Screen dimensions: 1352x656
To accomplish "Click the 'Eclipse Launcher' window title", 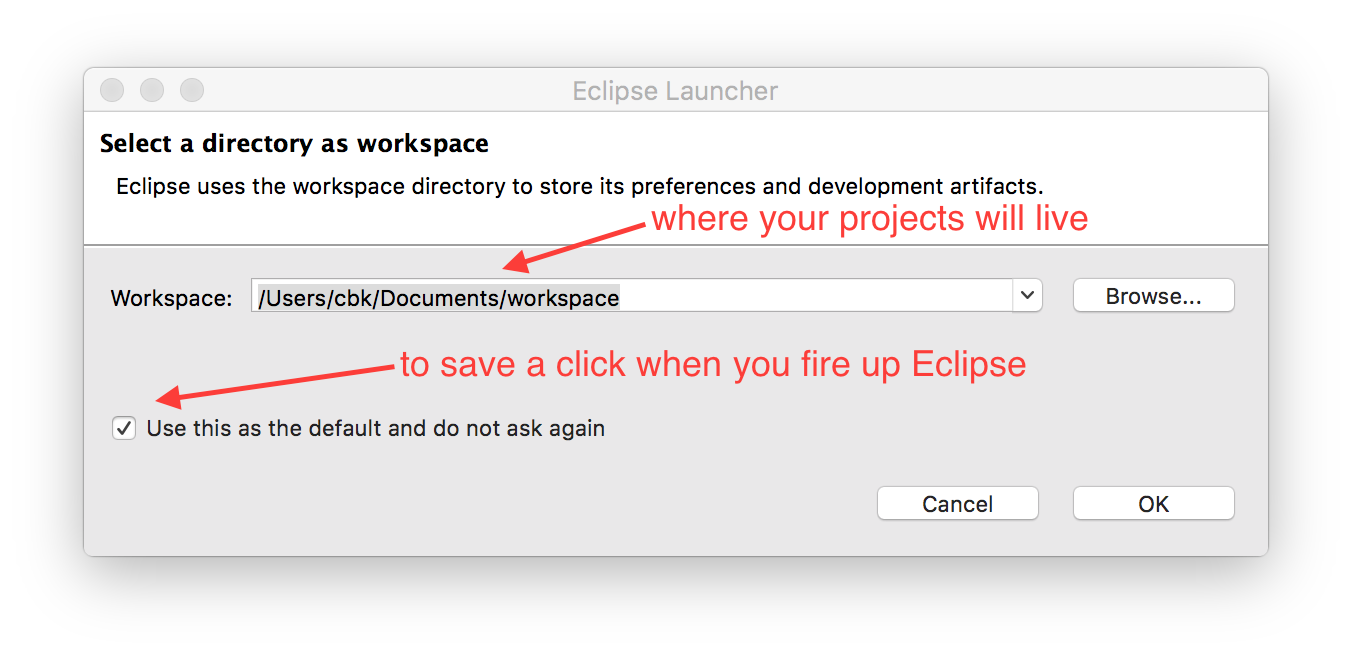I will point(675,91).
